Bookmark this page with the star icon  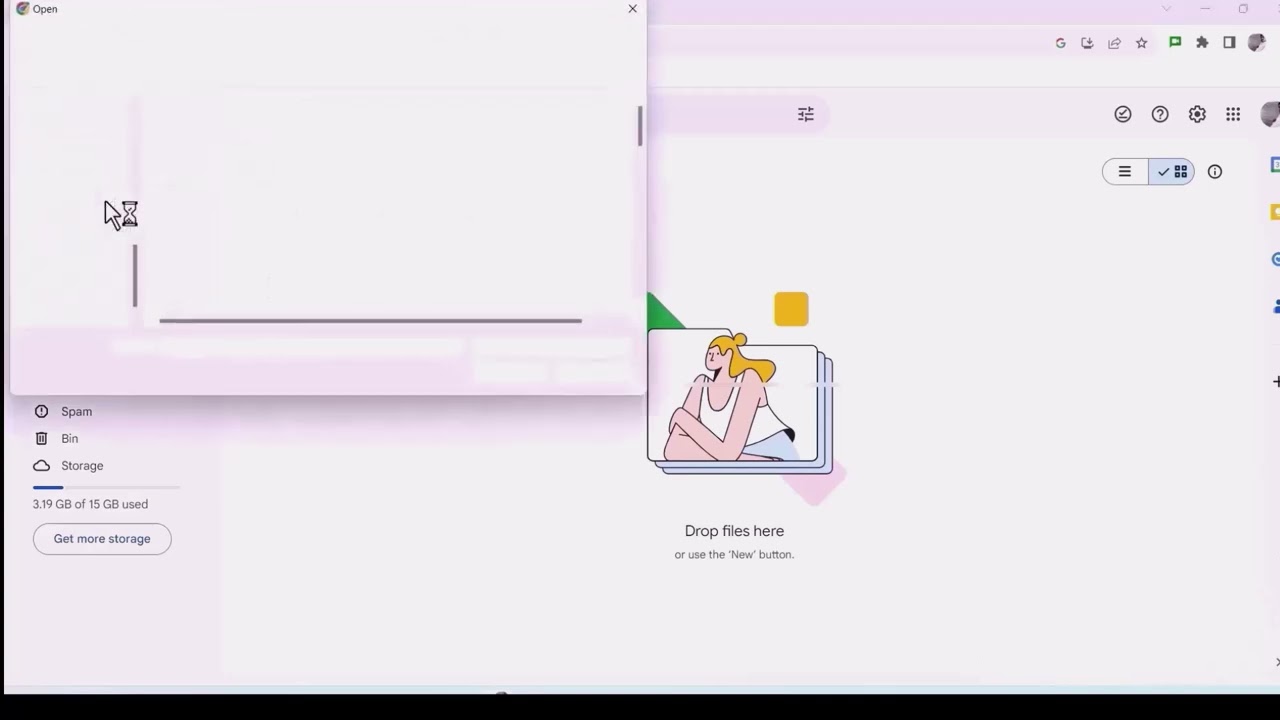[x=1141, y=43]
